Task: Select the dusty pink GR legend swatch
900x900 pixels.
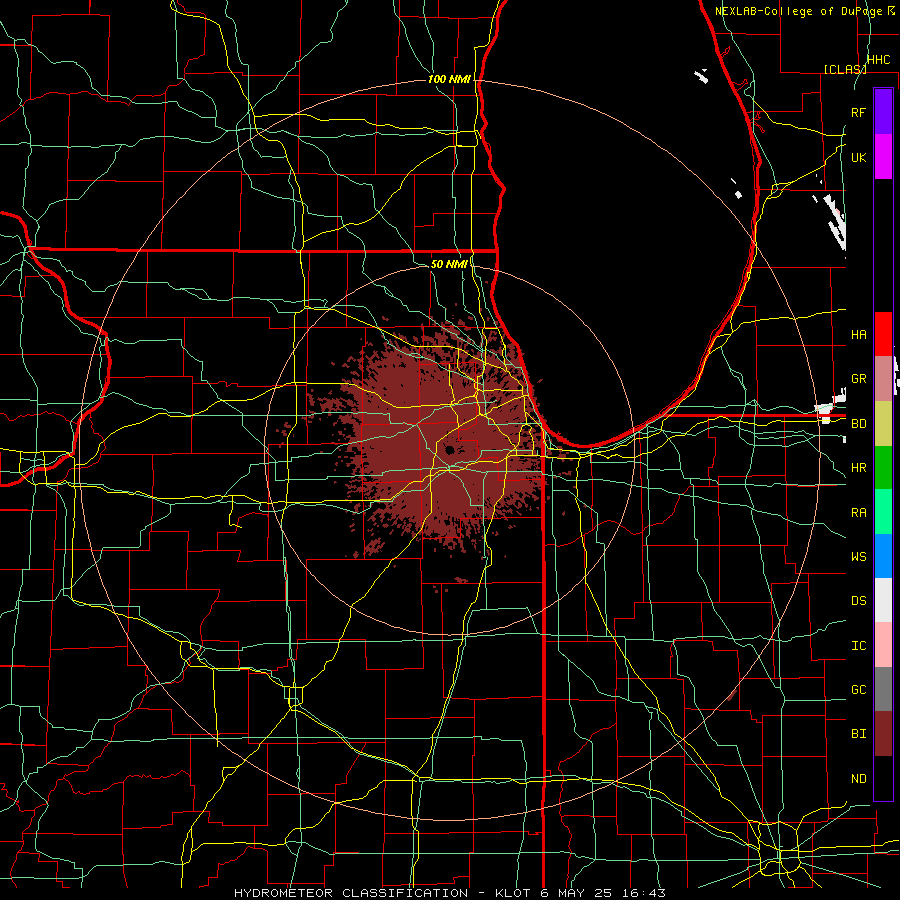Action: click(x=883, y=378)
